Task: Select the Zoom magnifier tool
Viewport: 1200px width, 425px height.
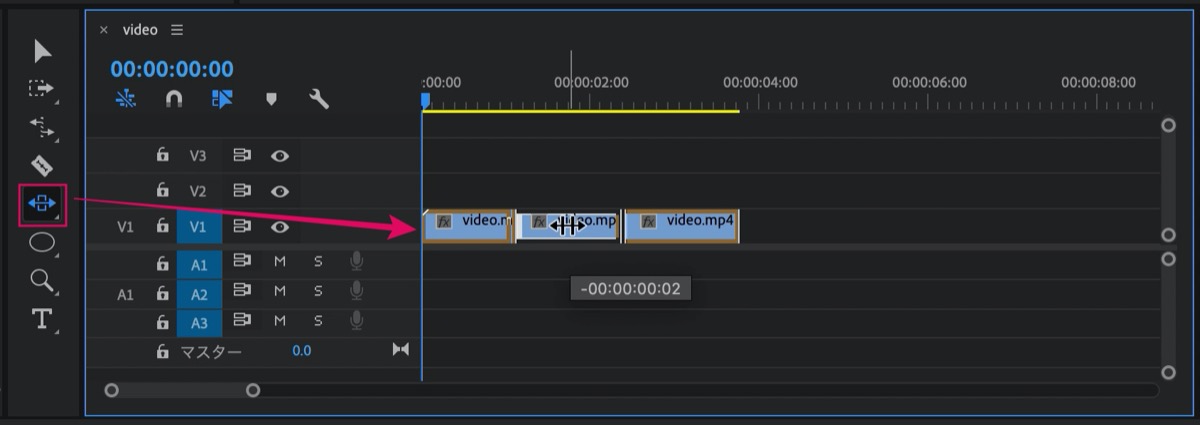Action: pos(42,280)
